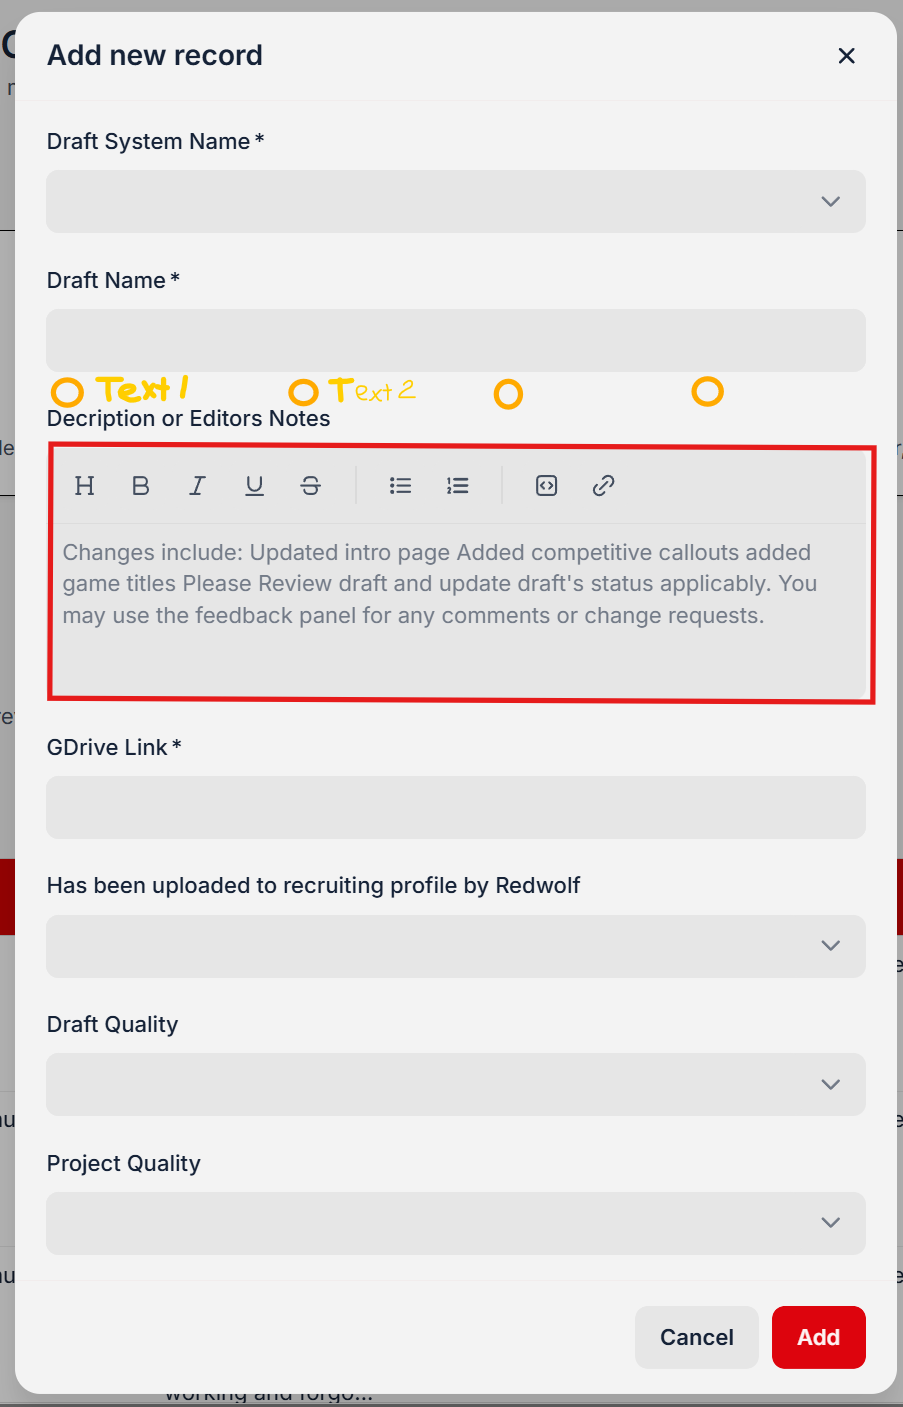Toggle underline formatting in editor toolbar
The width and height of the screenshot is (903, 1407).
254,486
